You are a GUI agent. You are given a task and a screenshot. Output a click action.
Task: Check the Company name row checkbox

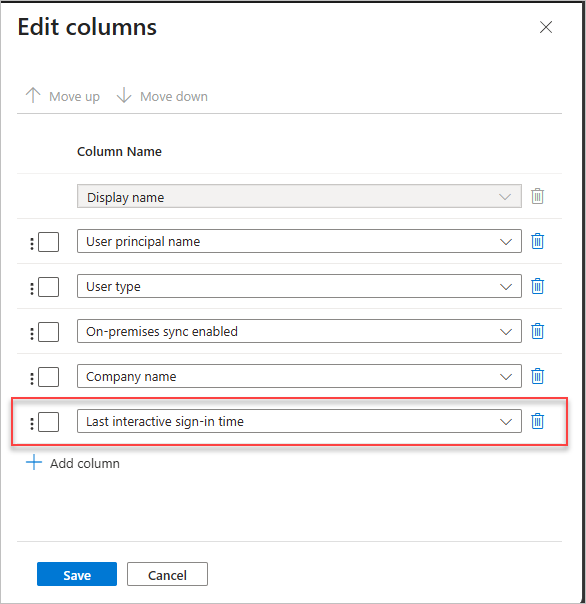point(49,377)
